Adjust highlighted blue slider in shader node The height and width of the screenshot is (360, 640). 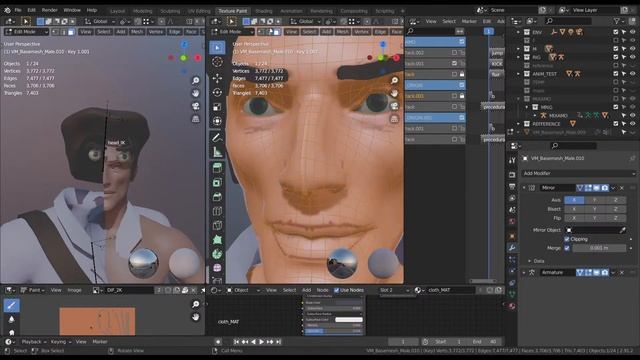pyautogui.click(x=333, y=331)
